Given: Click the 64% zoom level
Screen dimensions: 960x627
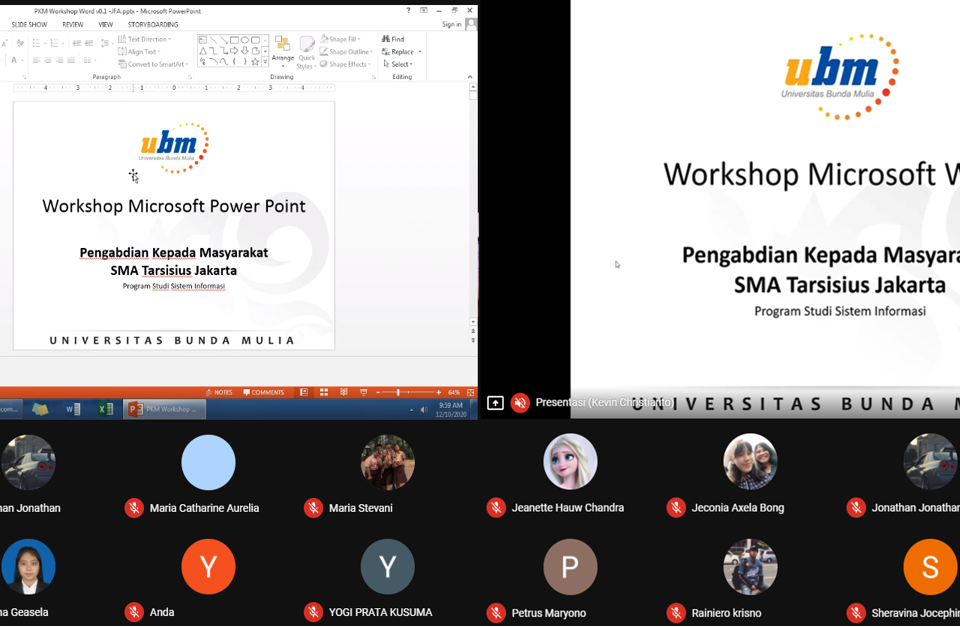Looking at the screenshot, I should tap(454, 392).
